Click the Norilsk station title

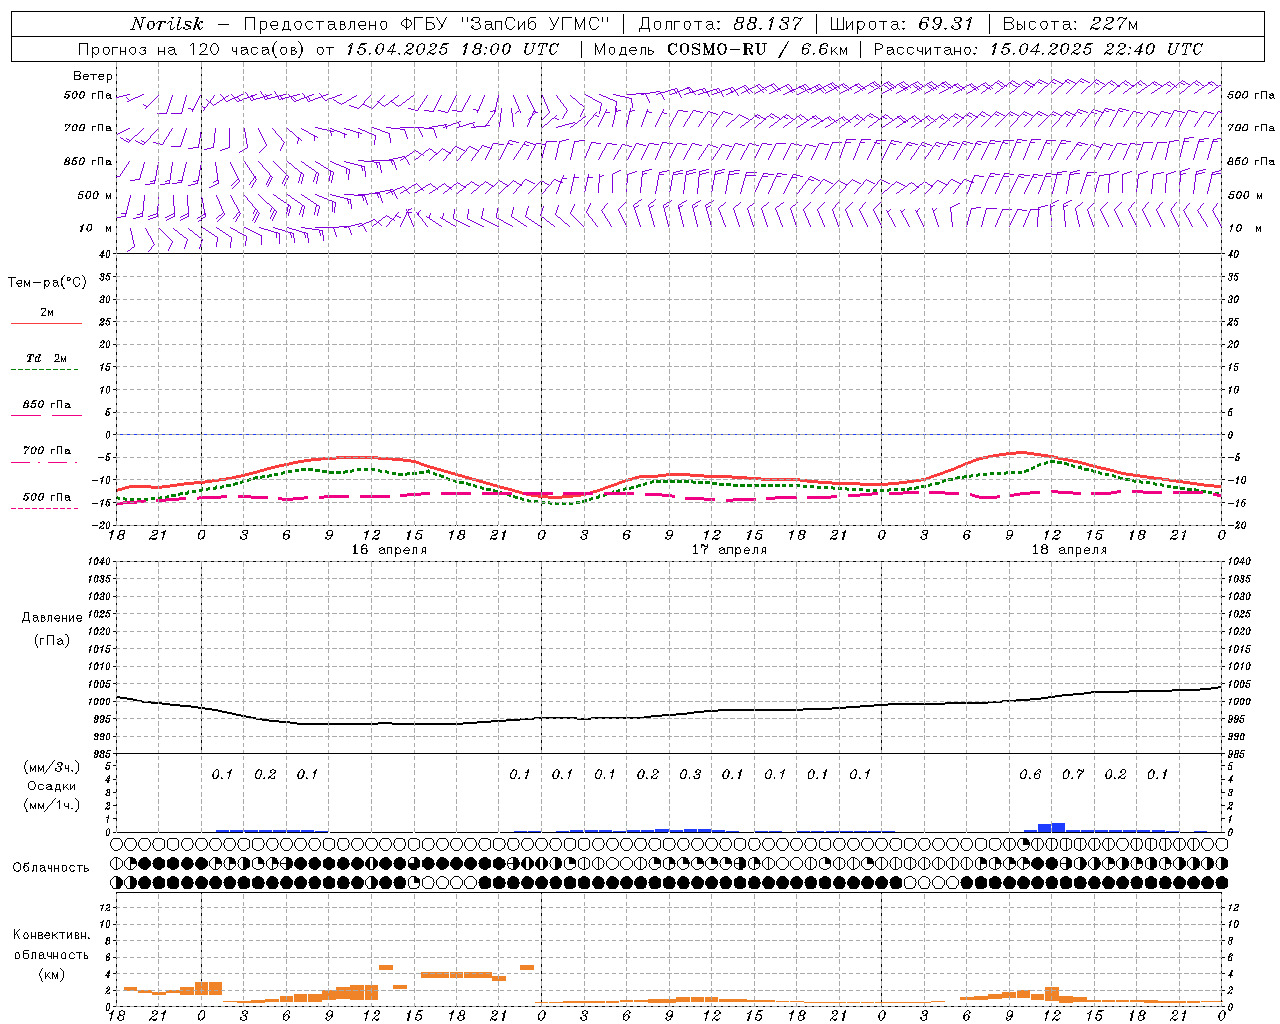click(x=167, y=24)
